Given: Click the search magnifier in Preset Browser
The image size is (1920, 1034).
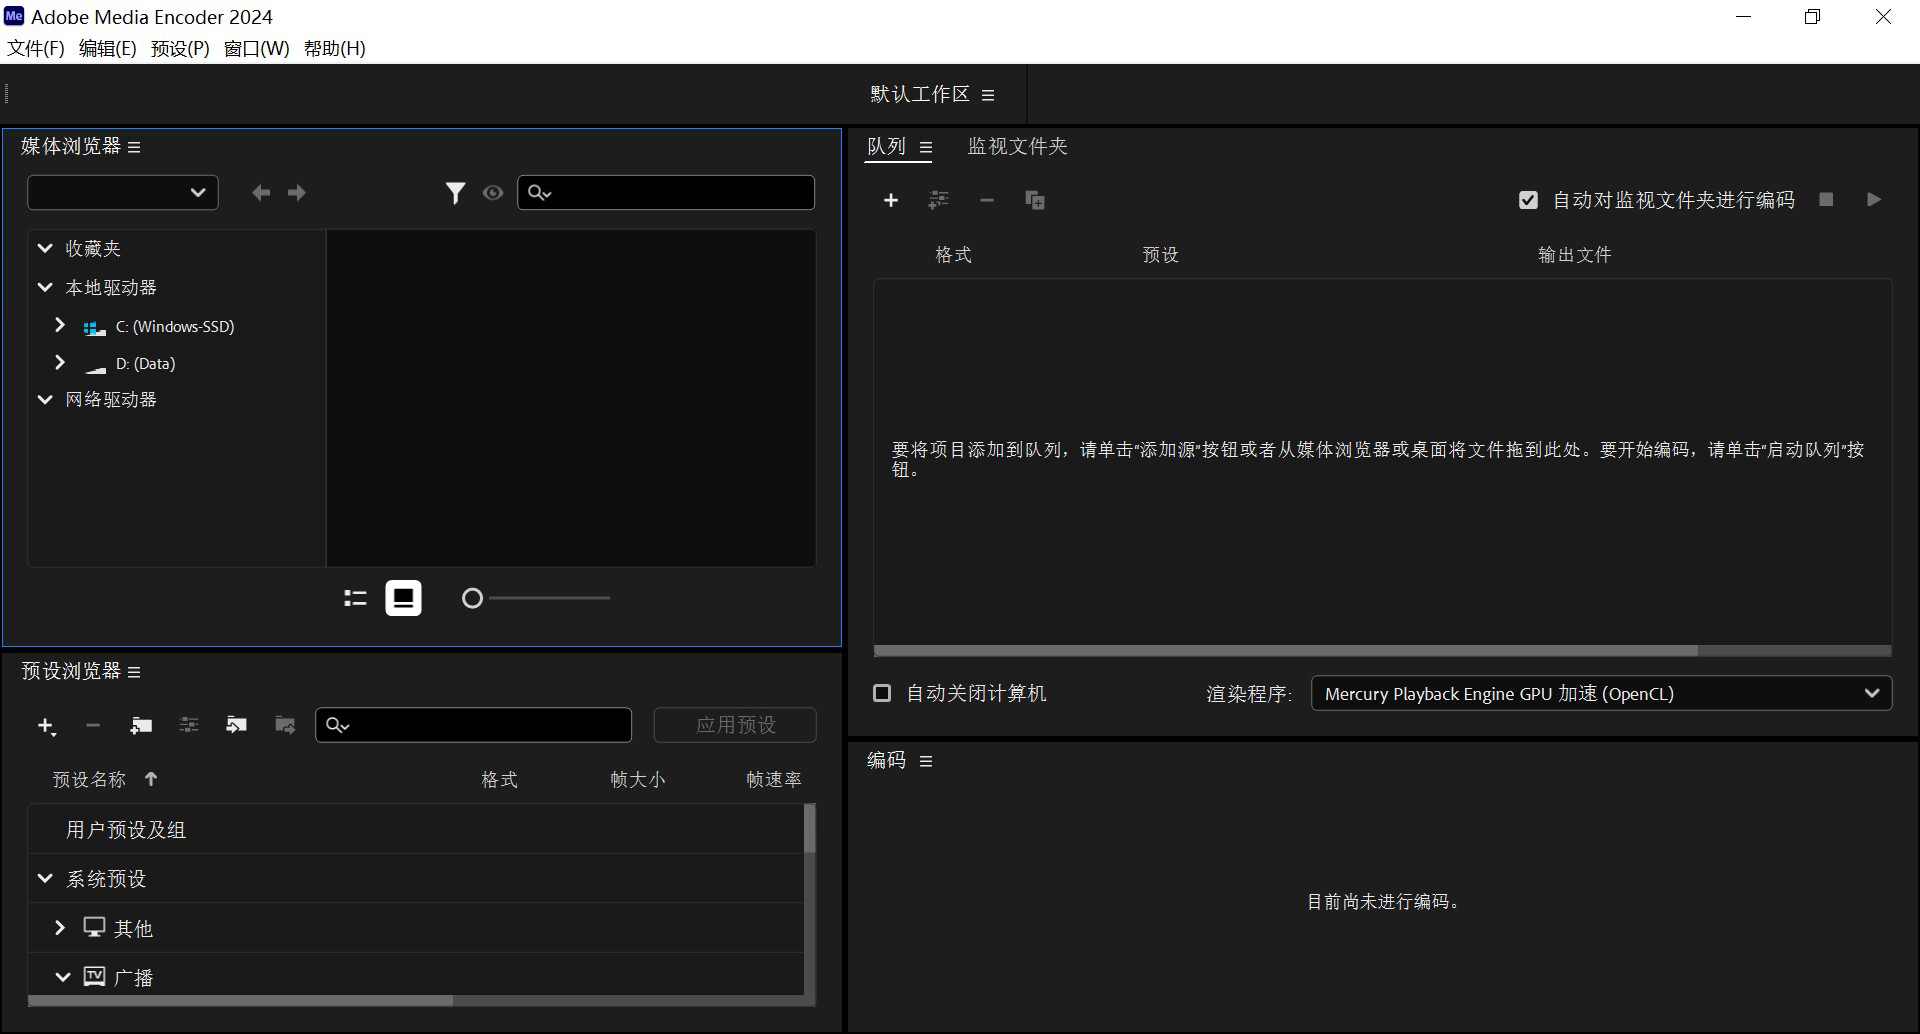Looking at the screenshot, I should point(338,726).
